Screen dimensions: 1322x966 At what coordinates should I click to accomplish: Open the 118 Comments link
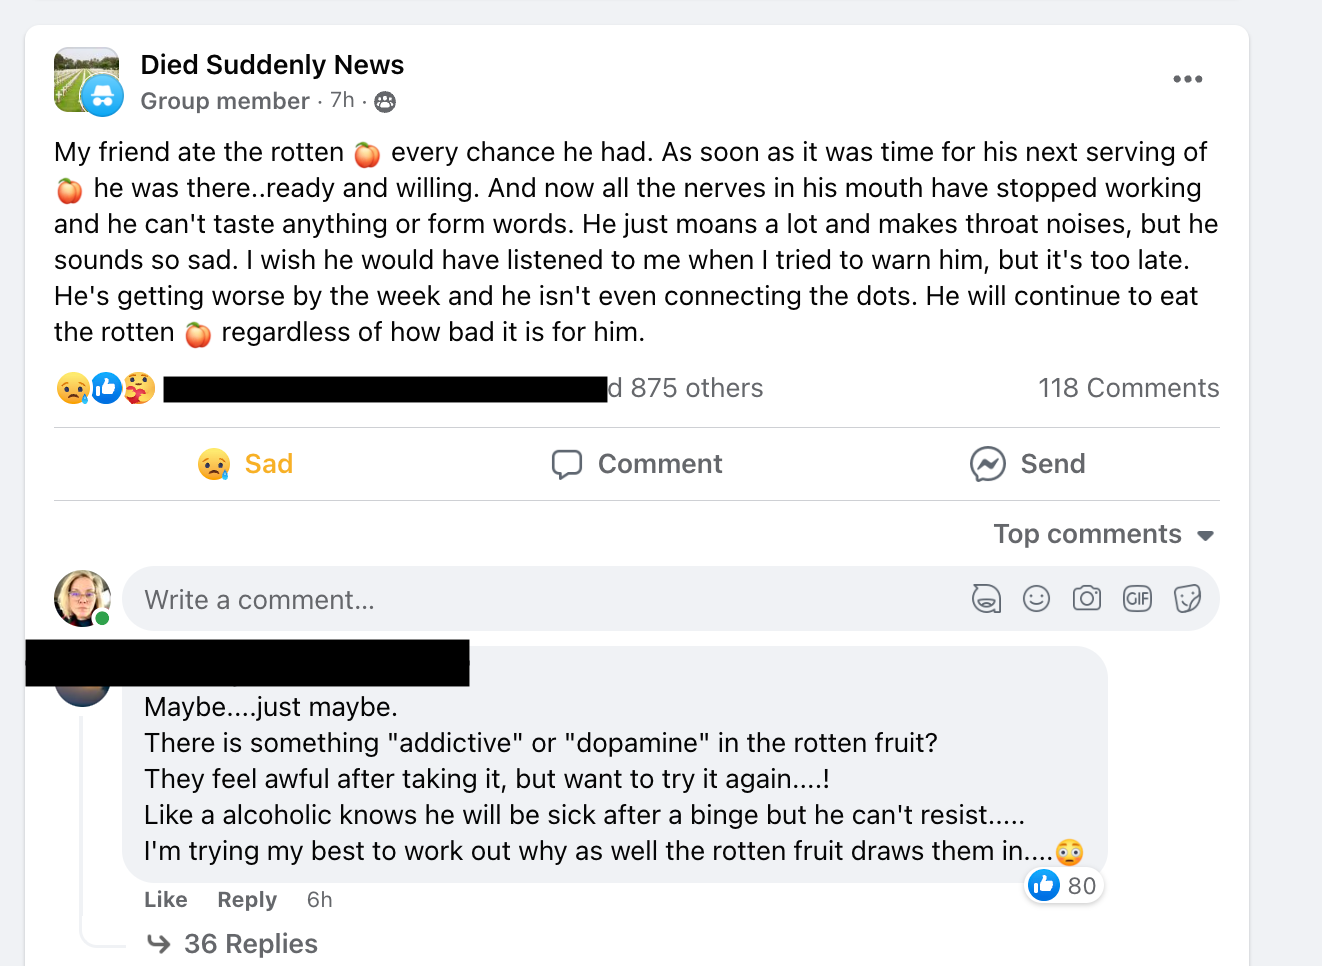1128,388
